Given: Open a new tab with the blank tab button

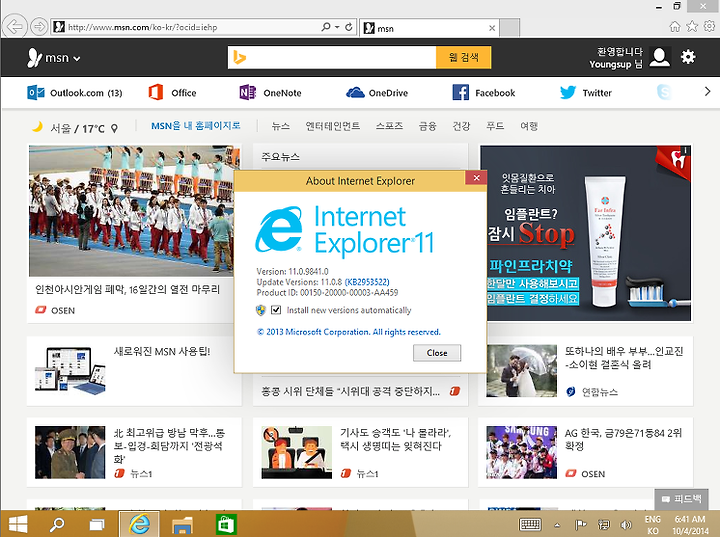Looking at the screenshot, I should 509,28.
